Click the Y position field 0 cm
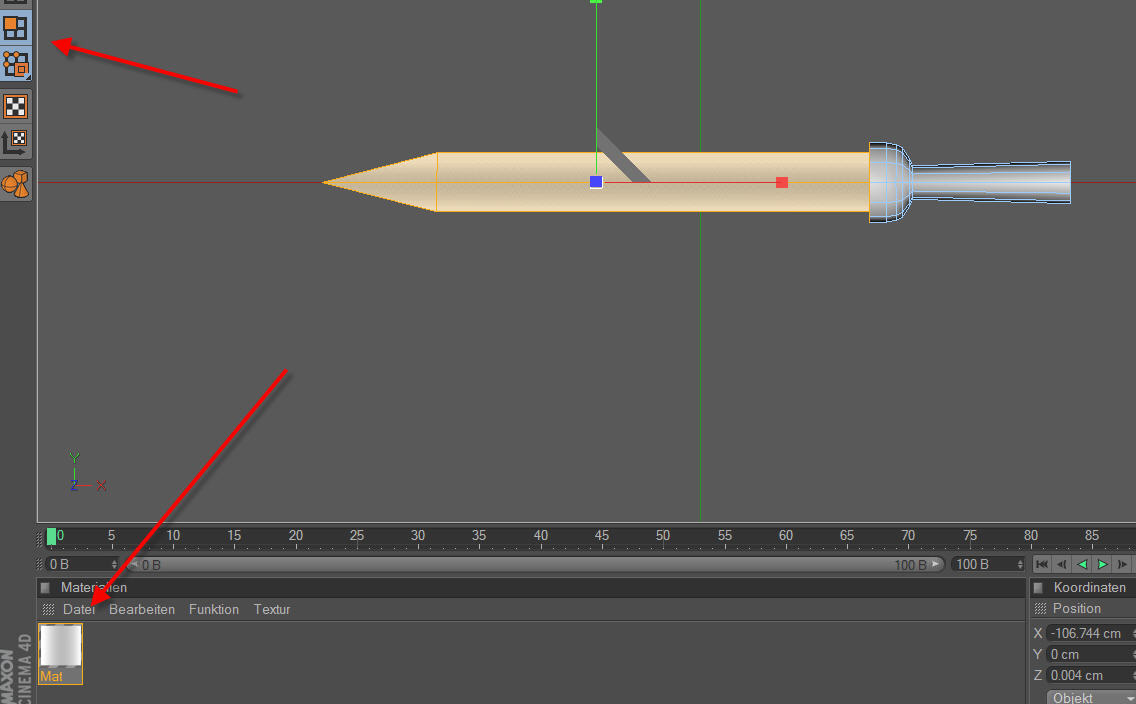The image size is (1136, 704). [x=1090, y=654]
